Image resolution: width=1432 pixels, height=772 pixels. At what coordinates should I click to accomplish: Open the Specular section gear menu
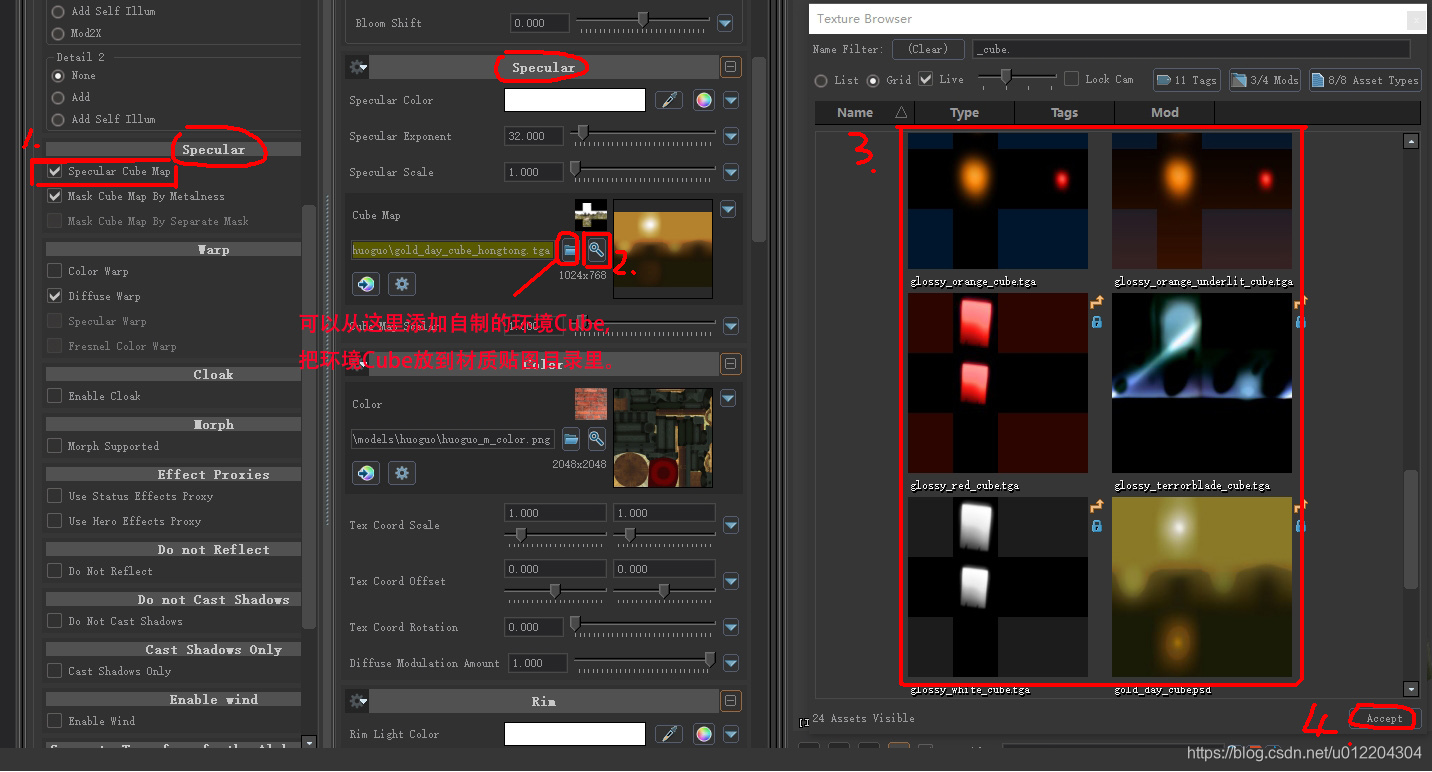coord(357,67)
